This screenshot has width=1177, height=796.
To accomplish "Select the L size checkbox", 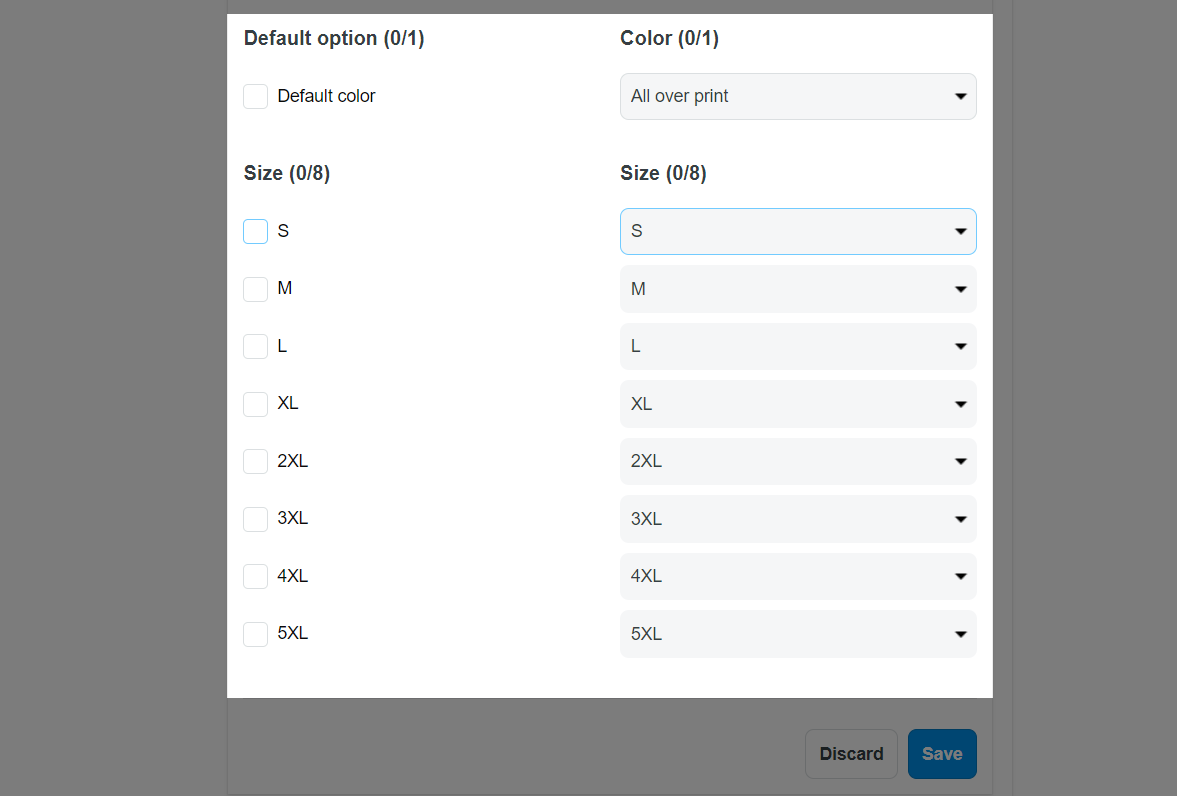I will pos(255,346).
